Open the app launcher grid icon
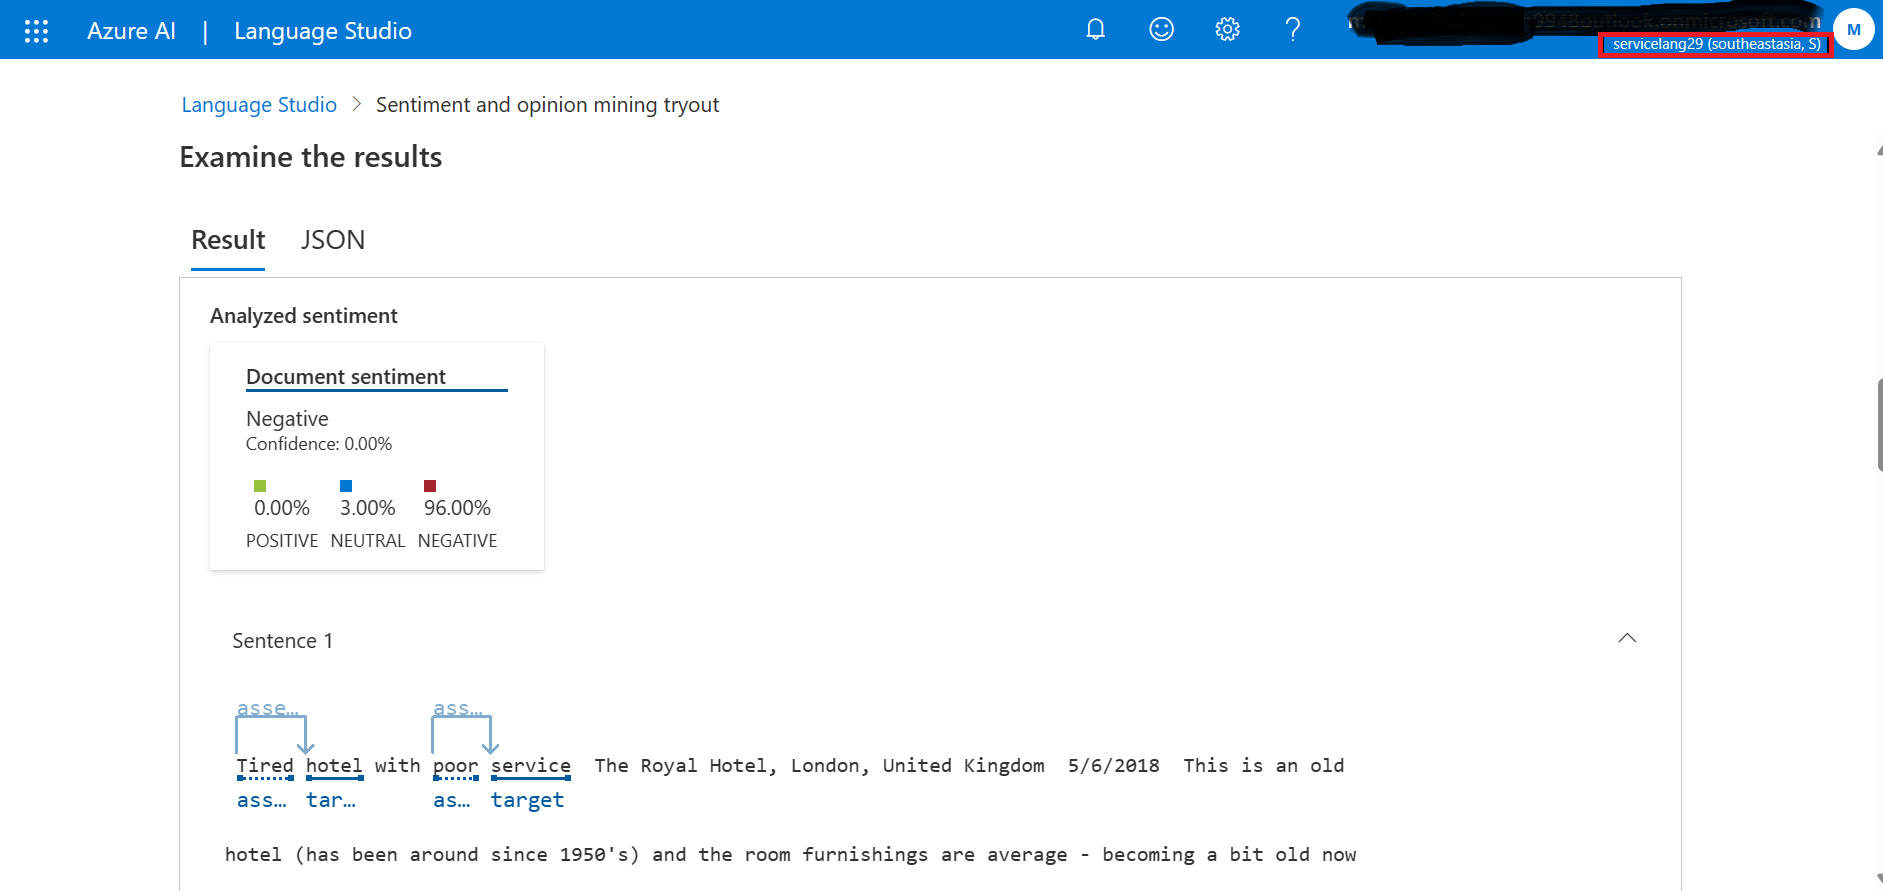 pyautogui.click(x=36, y=31)
